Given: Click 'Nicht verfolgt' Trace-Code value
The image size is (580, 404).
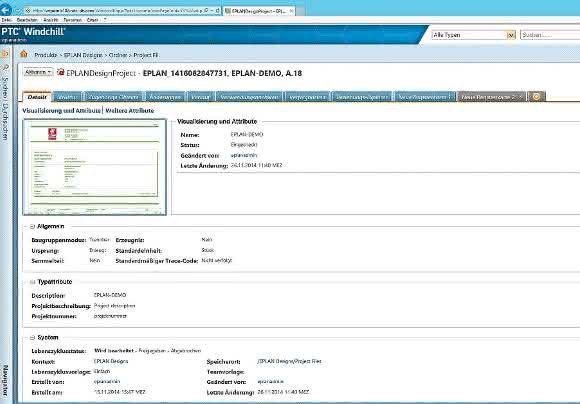Looking at the screenshot, I should [x=217, y=260].
